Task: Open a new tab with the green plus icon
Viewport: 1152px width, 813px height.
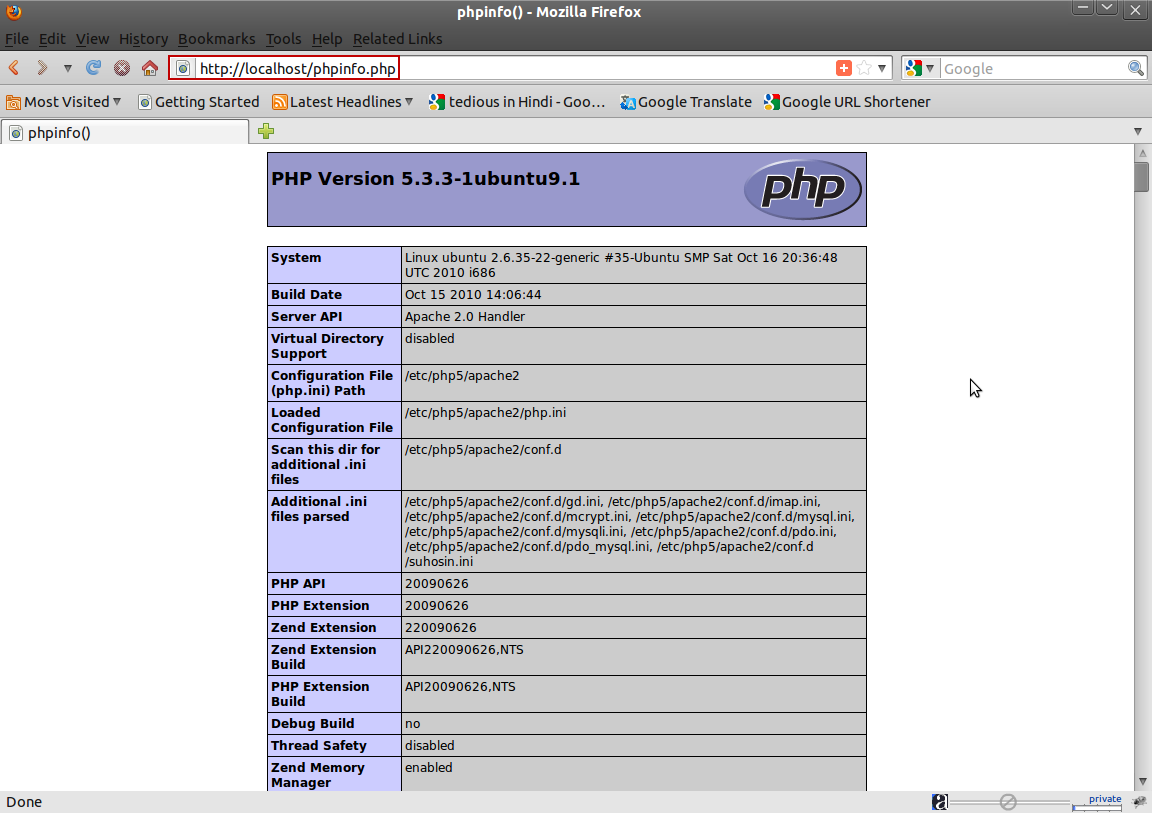Action: click(x=265, y=131)
